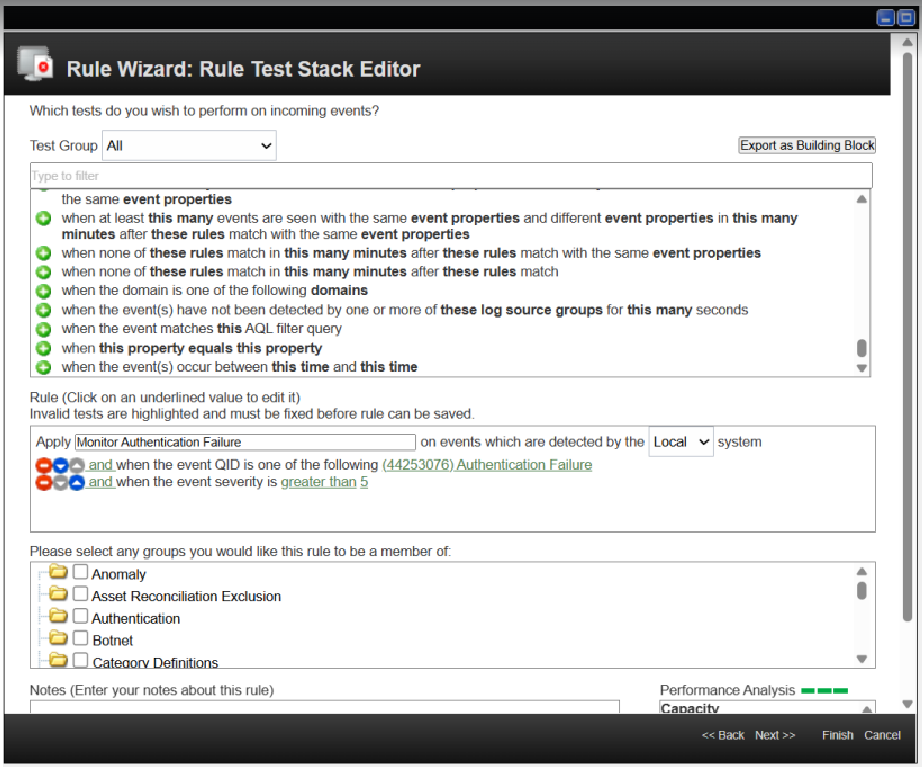The width and height of the screenshot is (922, 767).
Task: Add the 'property equals this property' test
Action: pos(43,348)
